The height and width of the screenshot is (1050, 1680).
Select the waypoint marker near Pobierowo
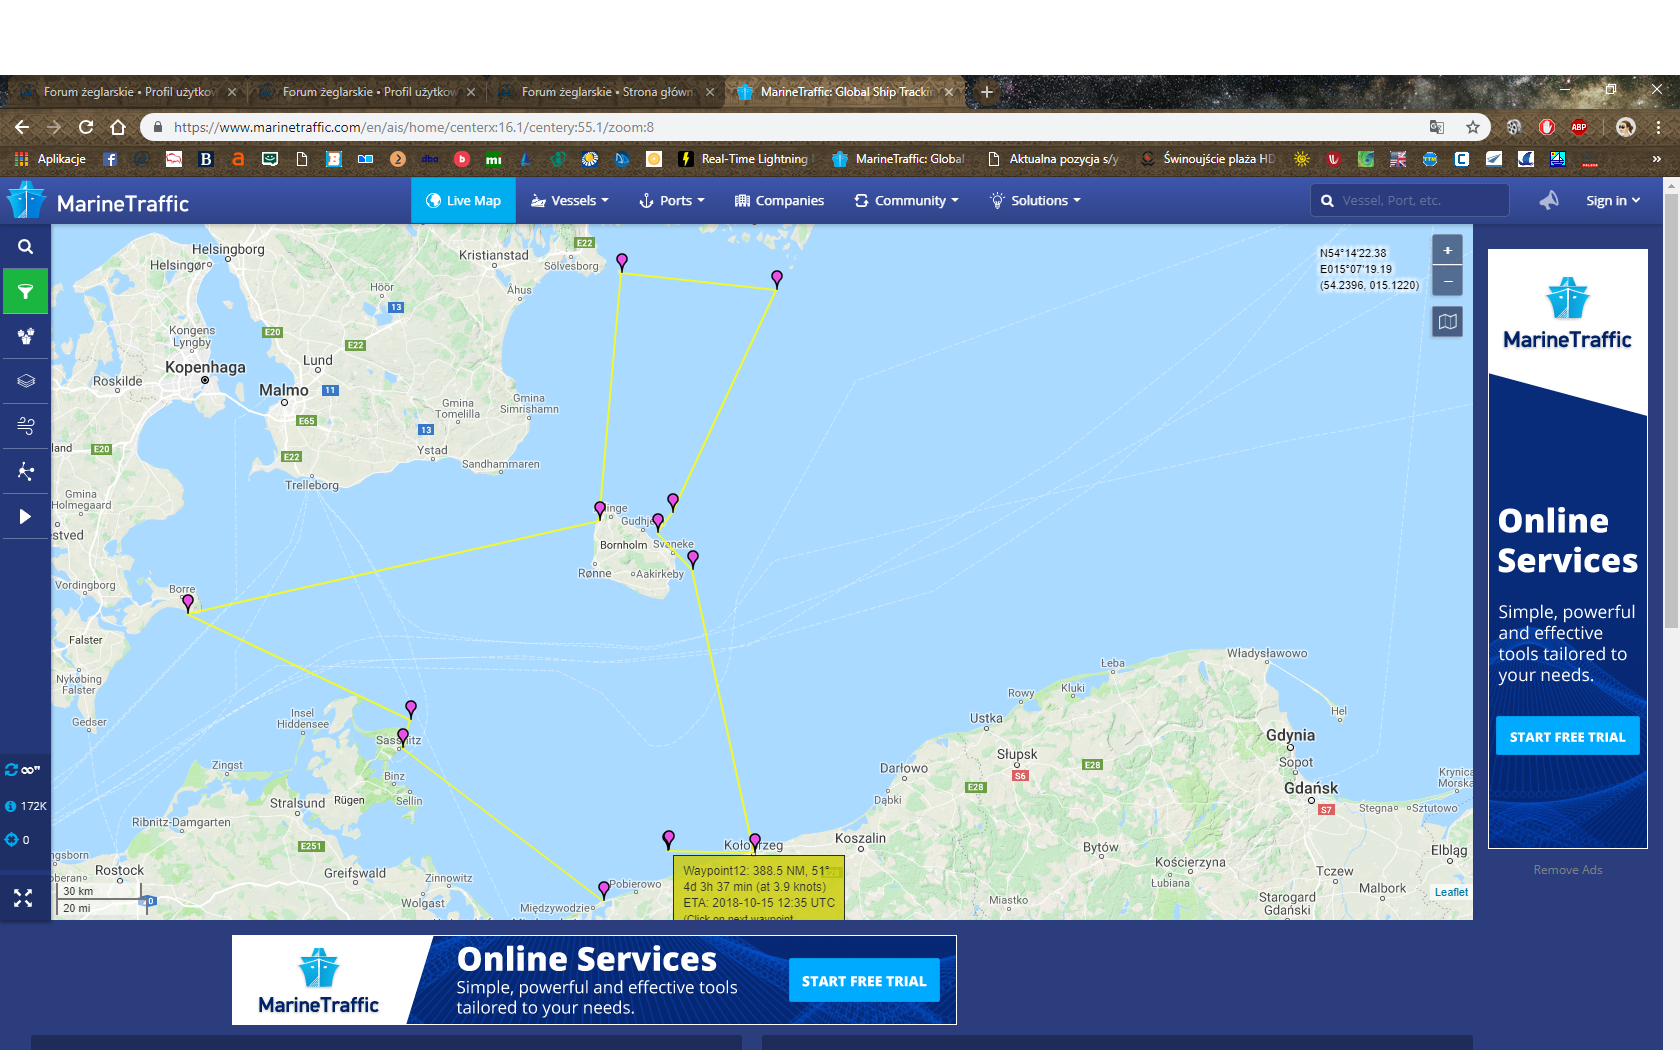click(604, 888)
